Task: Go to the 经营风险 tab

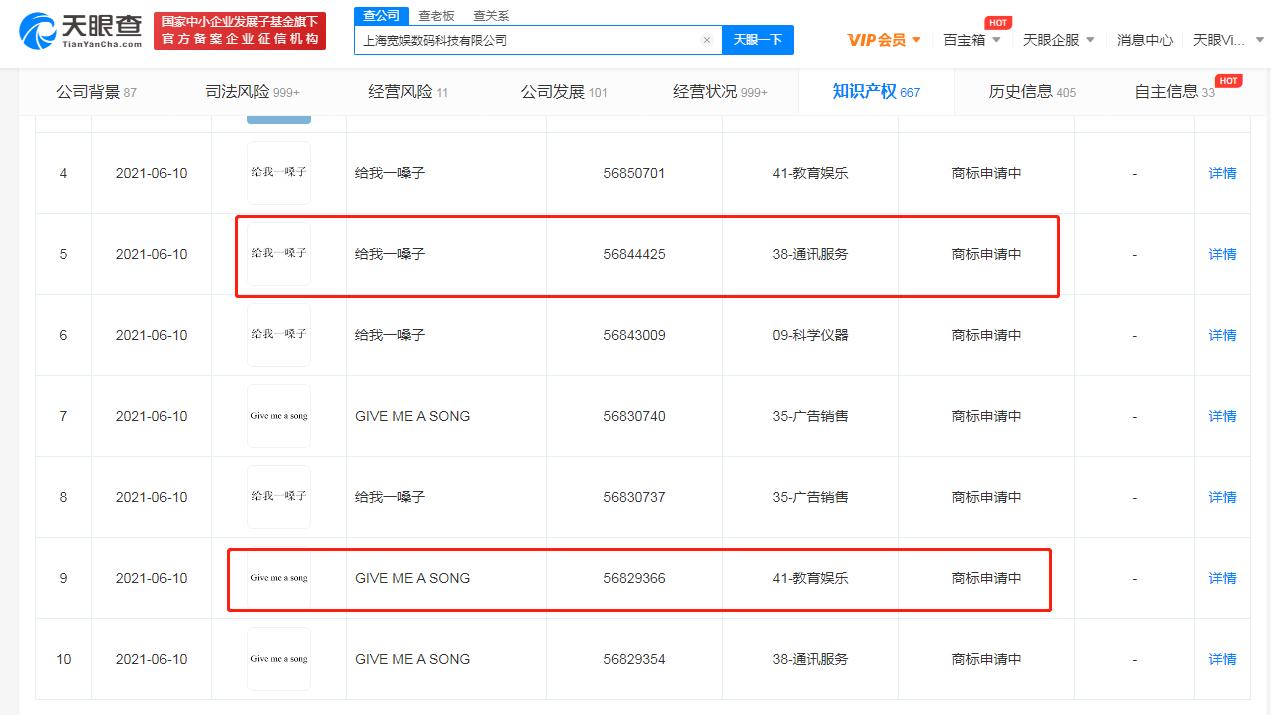Action: (408, 92)
